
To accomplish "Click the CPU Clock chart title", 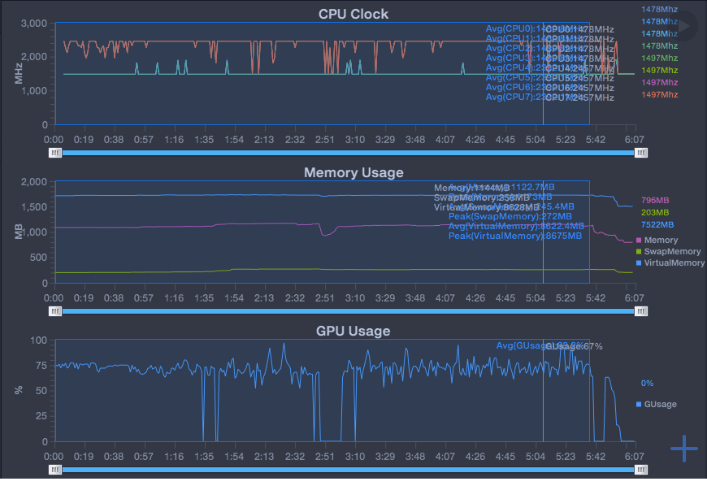I will [353, 14].
